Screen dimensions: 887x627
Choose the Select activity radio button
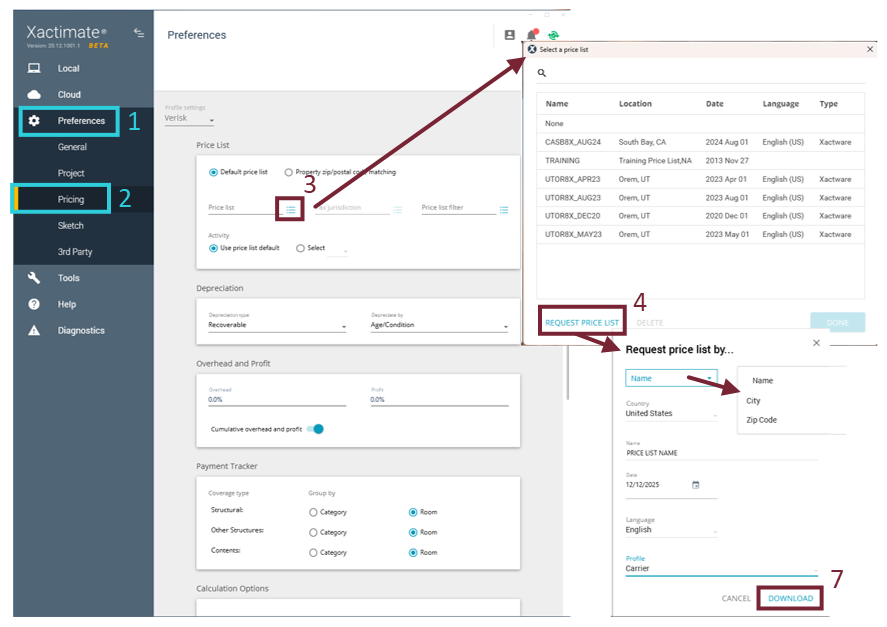click(x=300, y=248)
